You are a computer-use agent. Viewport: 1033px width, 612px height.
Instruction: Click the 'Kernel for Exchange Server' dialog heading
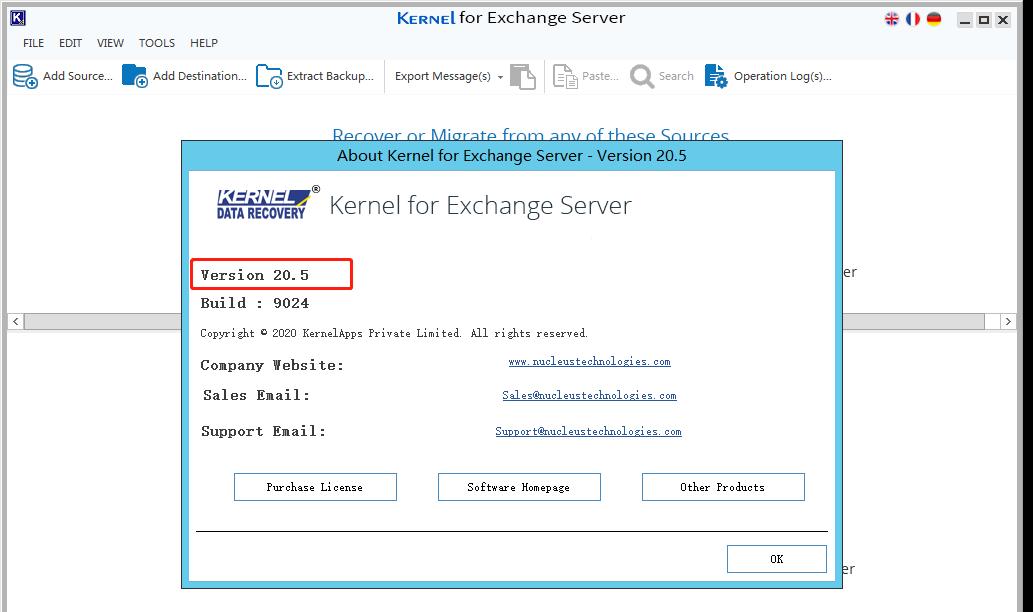pos(480,206)
